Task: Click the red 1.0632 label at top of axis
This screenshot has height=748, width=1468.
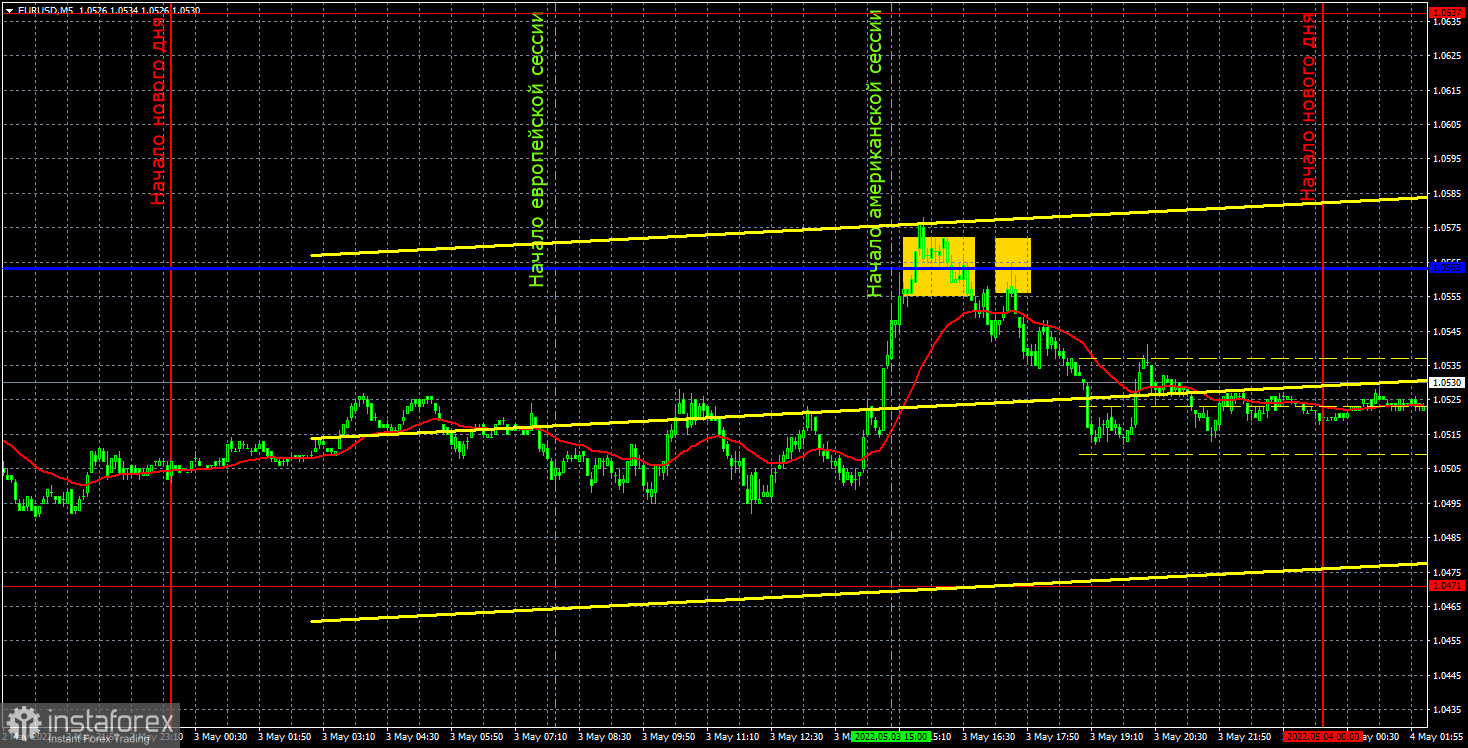Action: (1447, 12)
